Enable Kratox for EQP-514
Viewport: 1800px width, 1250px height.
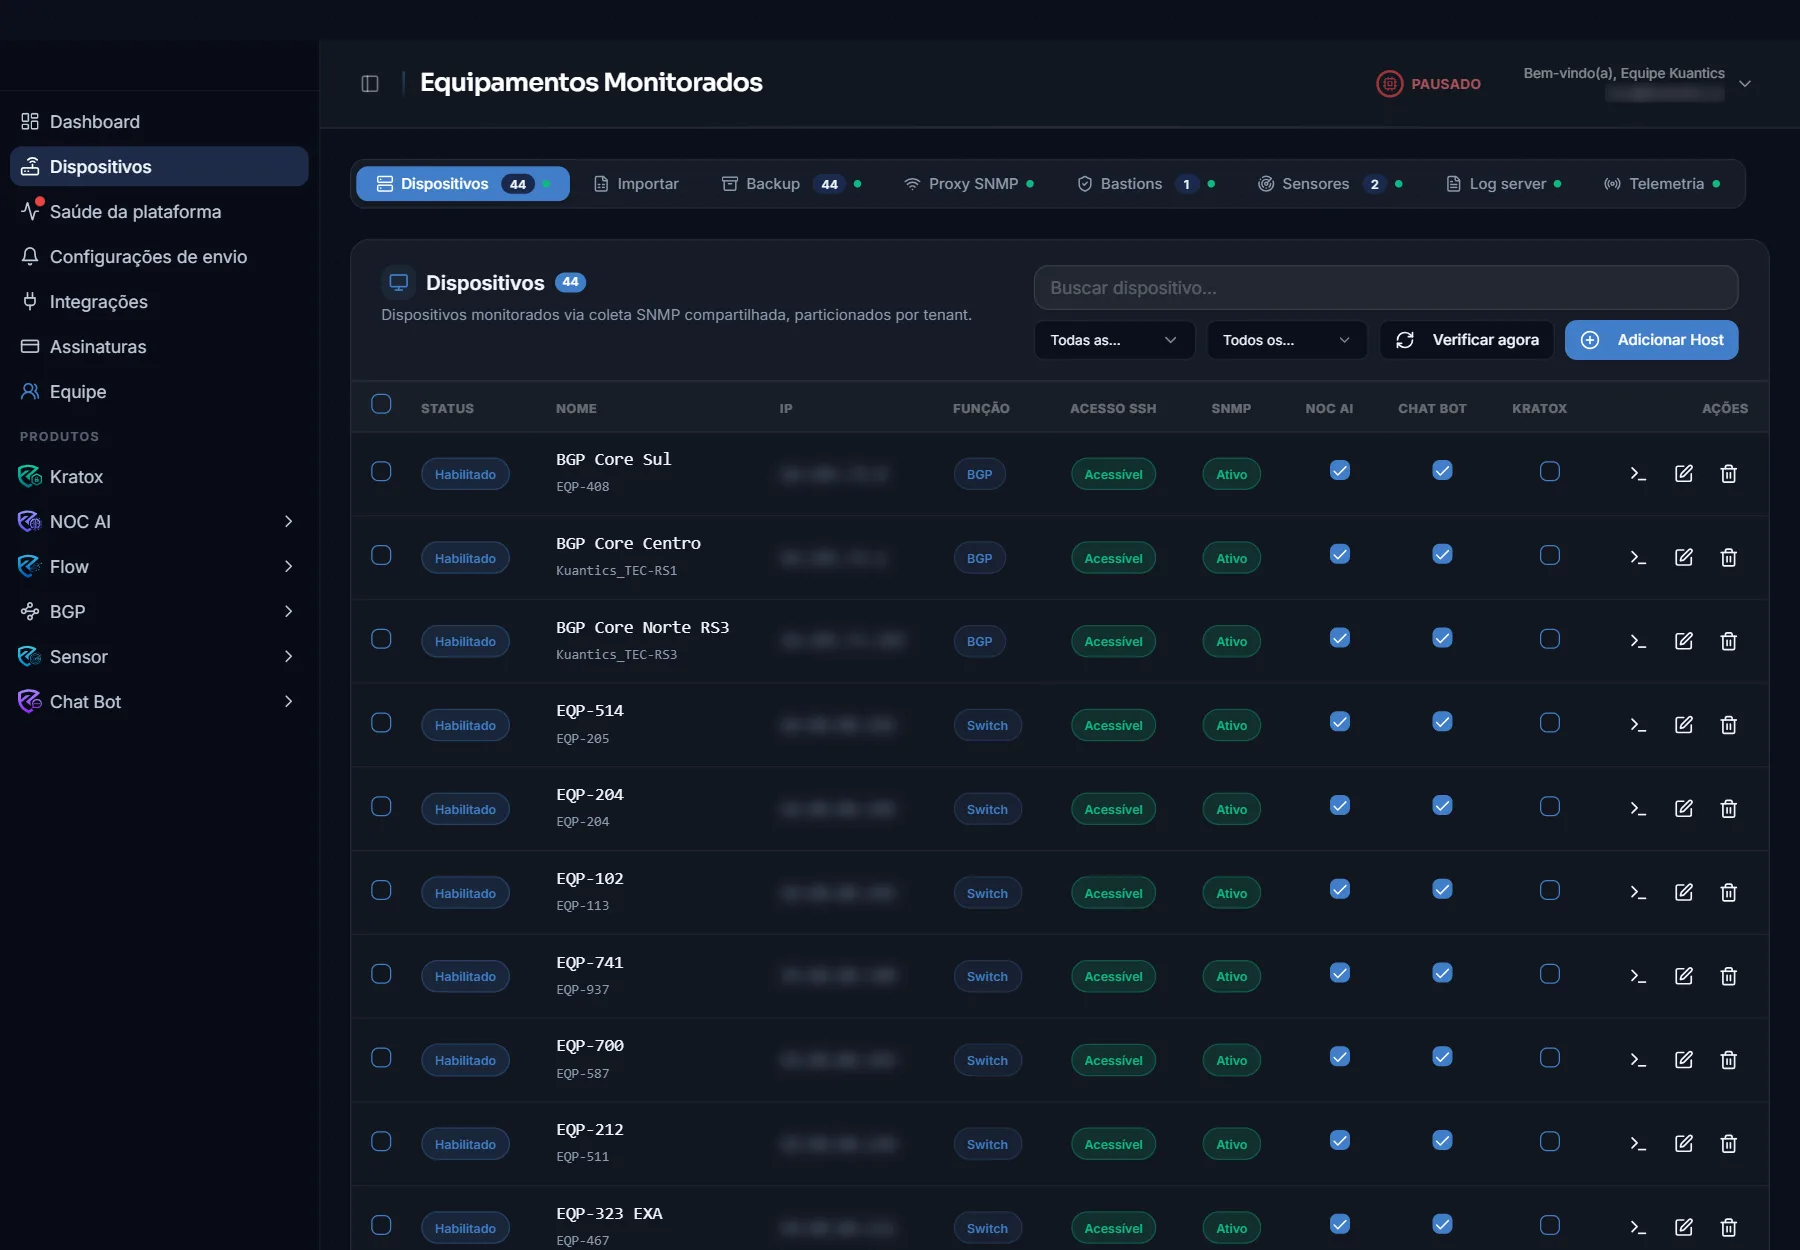coord(1550,723)
